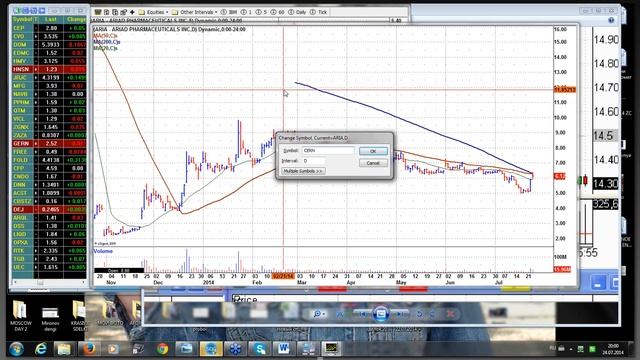The height and width of the screenshot is (360, 640).
Task: Open Skype from the taskbar
Action: click(260, 349)
